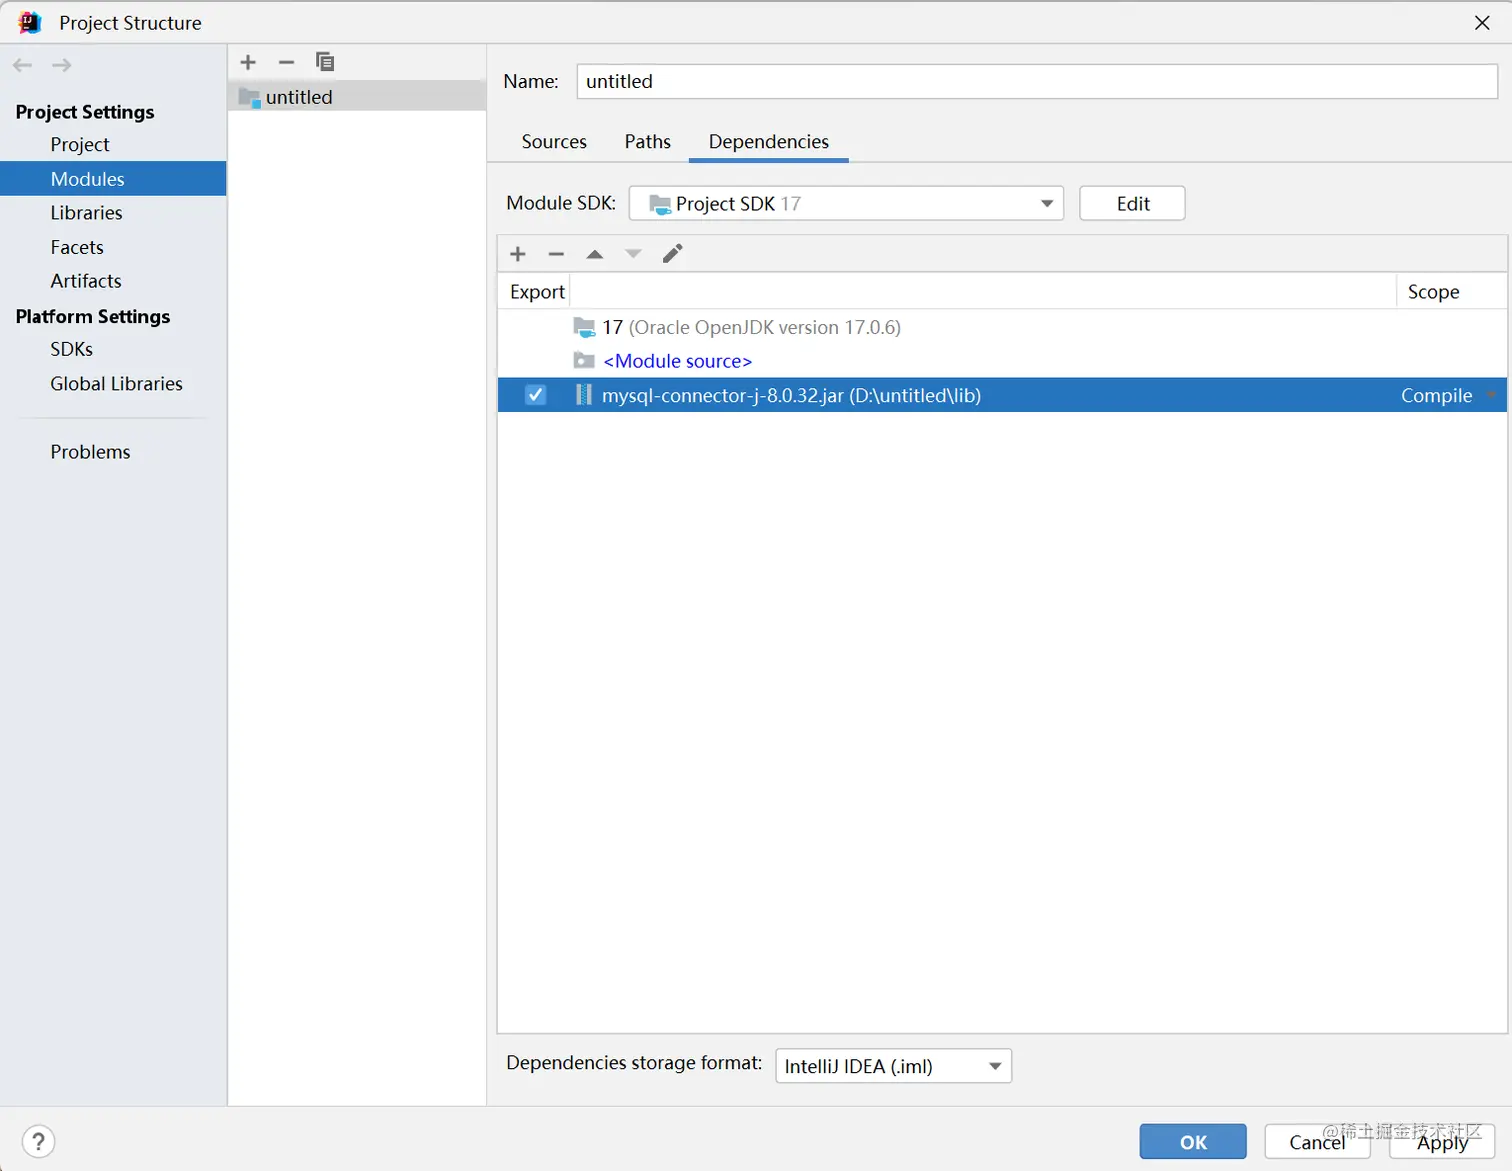Click the Cancel button

[x=1317, y=1142]
